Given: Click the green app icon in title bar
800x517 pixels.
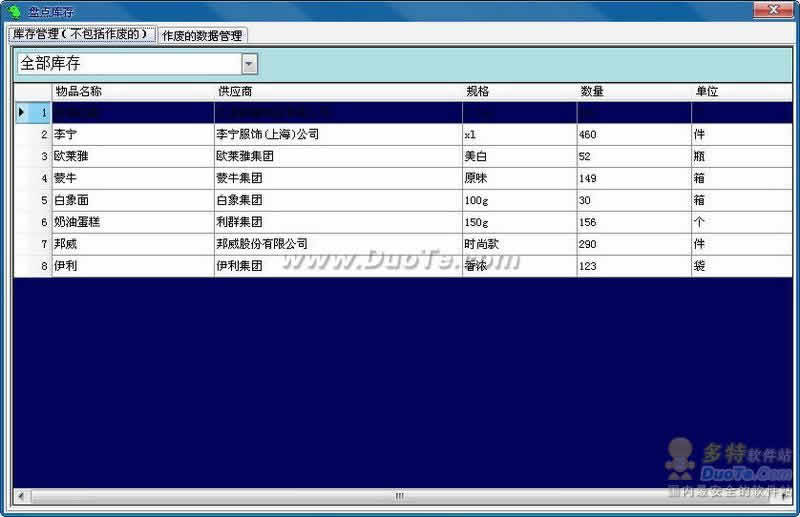Looking at the screenshot, I should click(14, 11).
